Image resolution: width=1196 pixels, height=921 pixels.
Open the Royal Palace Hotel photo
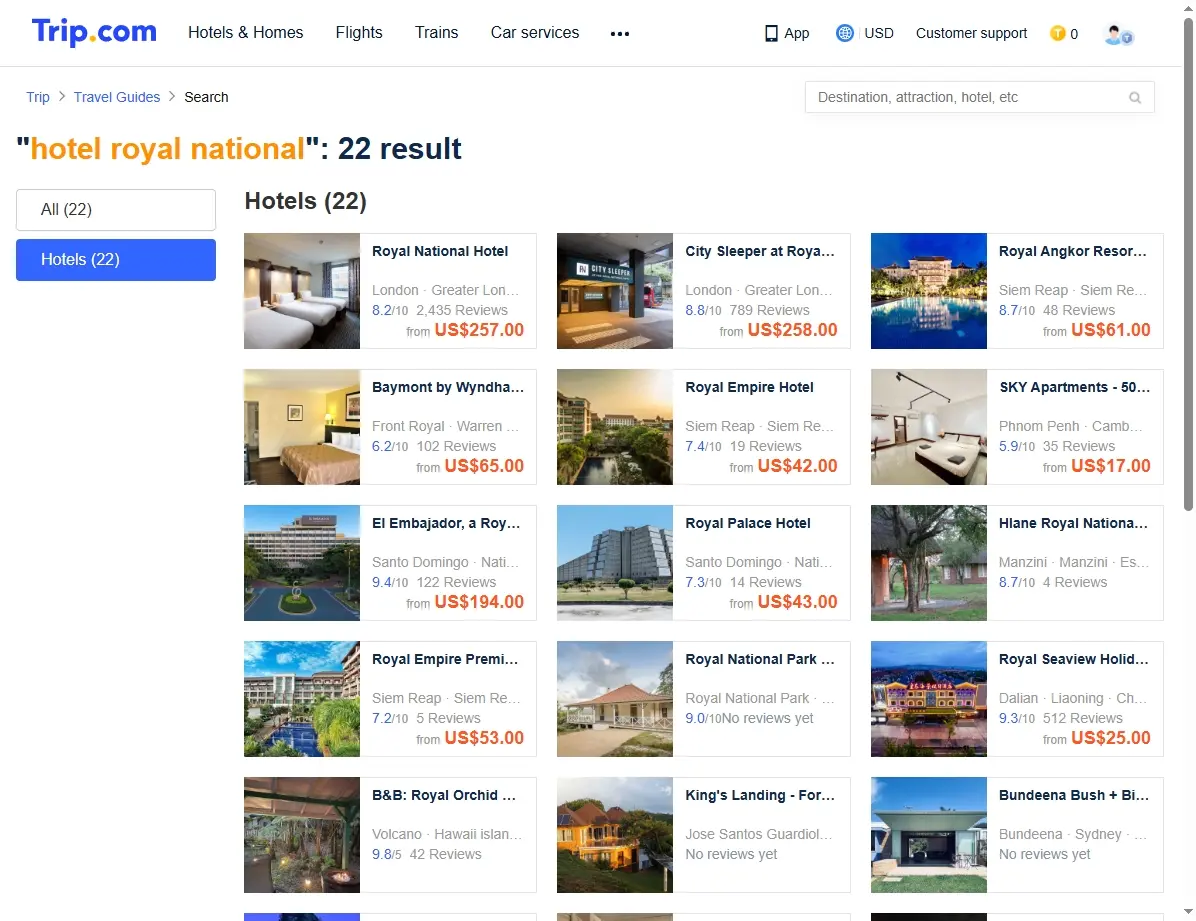click(x=615, y=562)
